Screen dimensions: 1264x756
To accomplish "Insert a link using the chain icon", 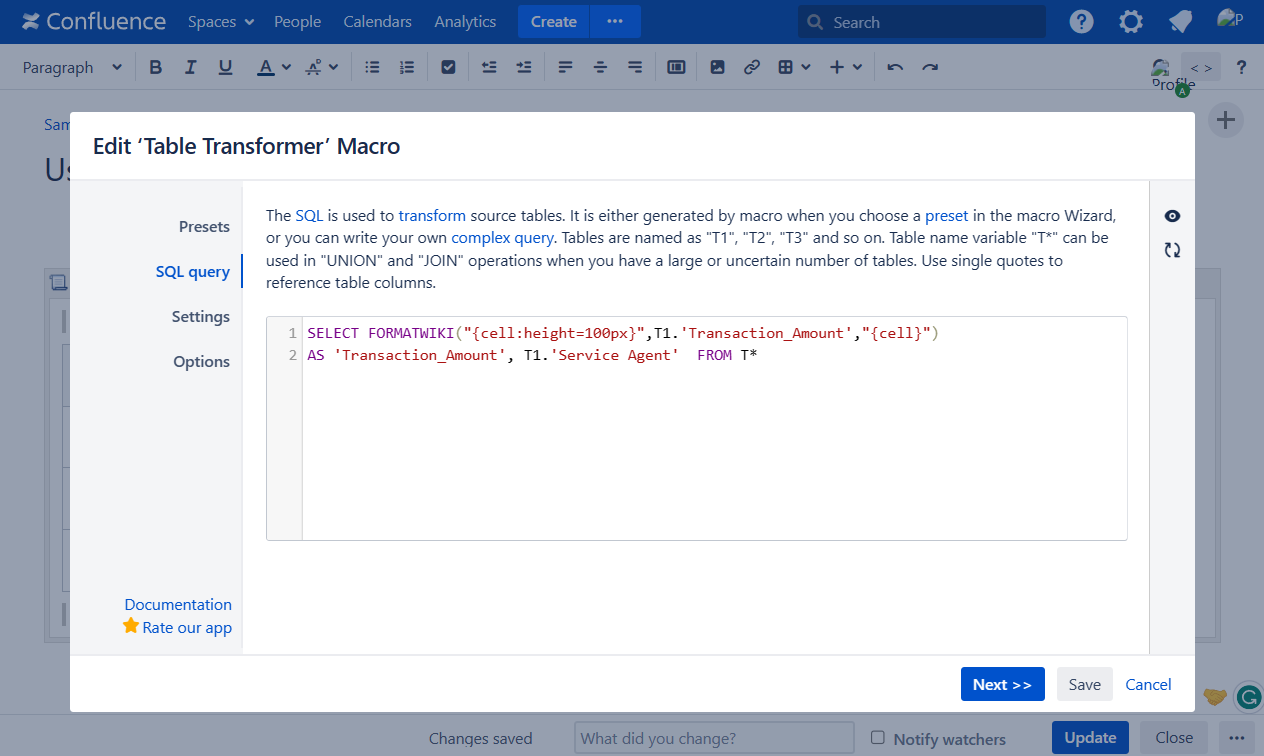I will click(x=752, y=67).
